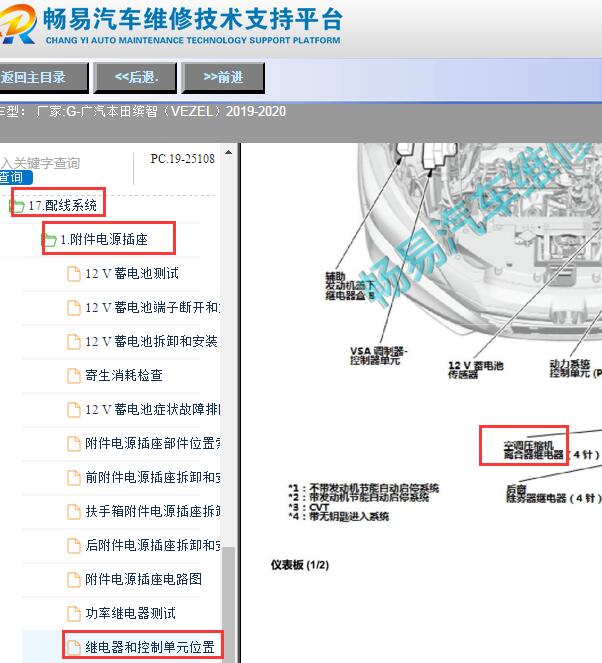Click the *3 : CVT footnote
Viewport: 602px width, 663px height.
coord(309,507)
